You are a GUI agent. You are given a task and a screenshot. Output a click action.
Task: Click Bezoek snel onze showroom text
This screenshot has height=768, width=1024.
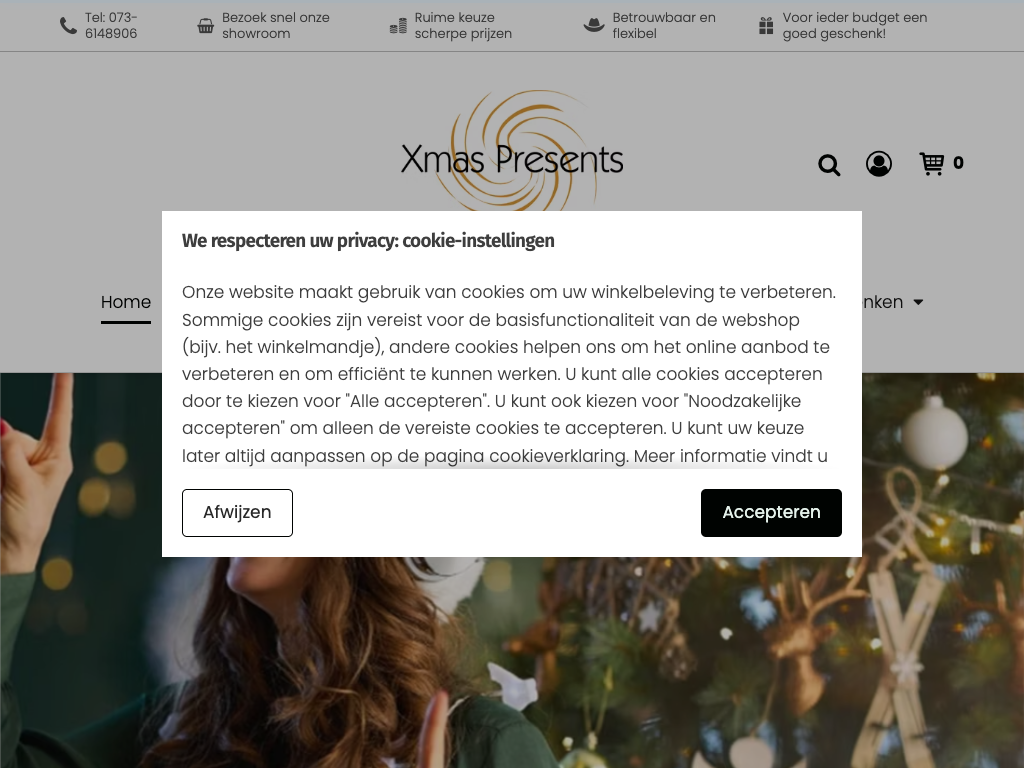pyautogui.click(x=276, y=25)
